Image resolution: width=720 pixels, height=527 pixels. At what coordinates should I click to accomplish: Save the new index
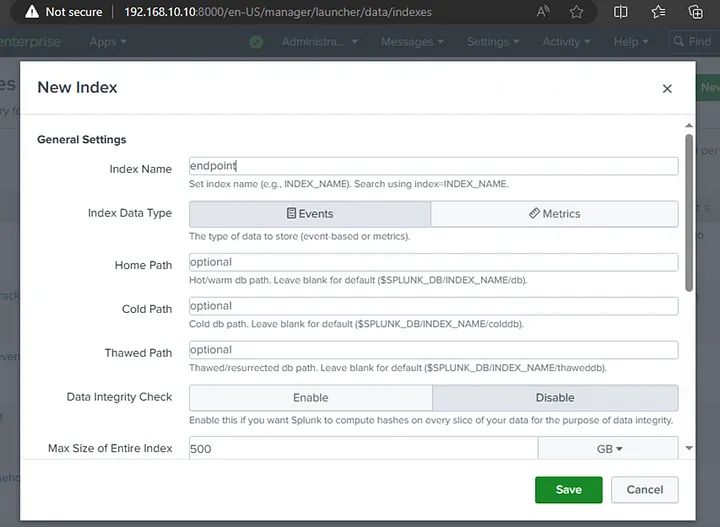(x=568, y=490)
